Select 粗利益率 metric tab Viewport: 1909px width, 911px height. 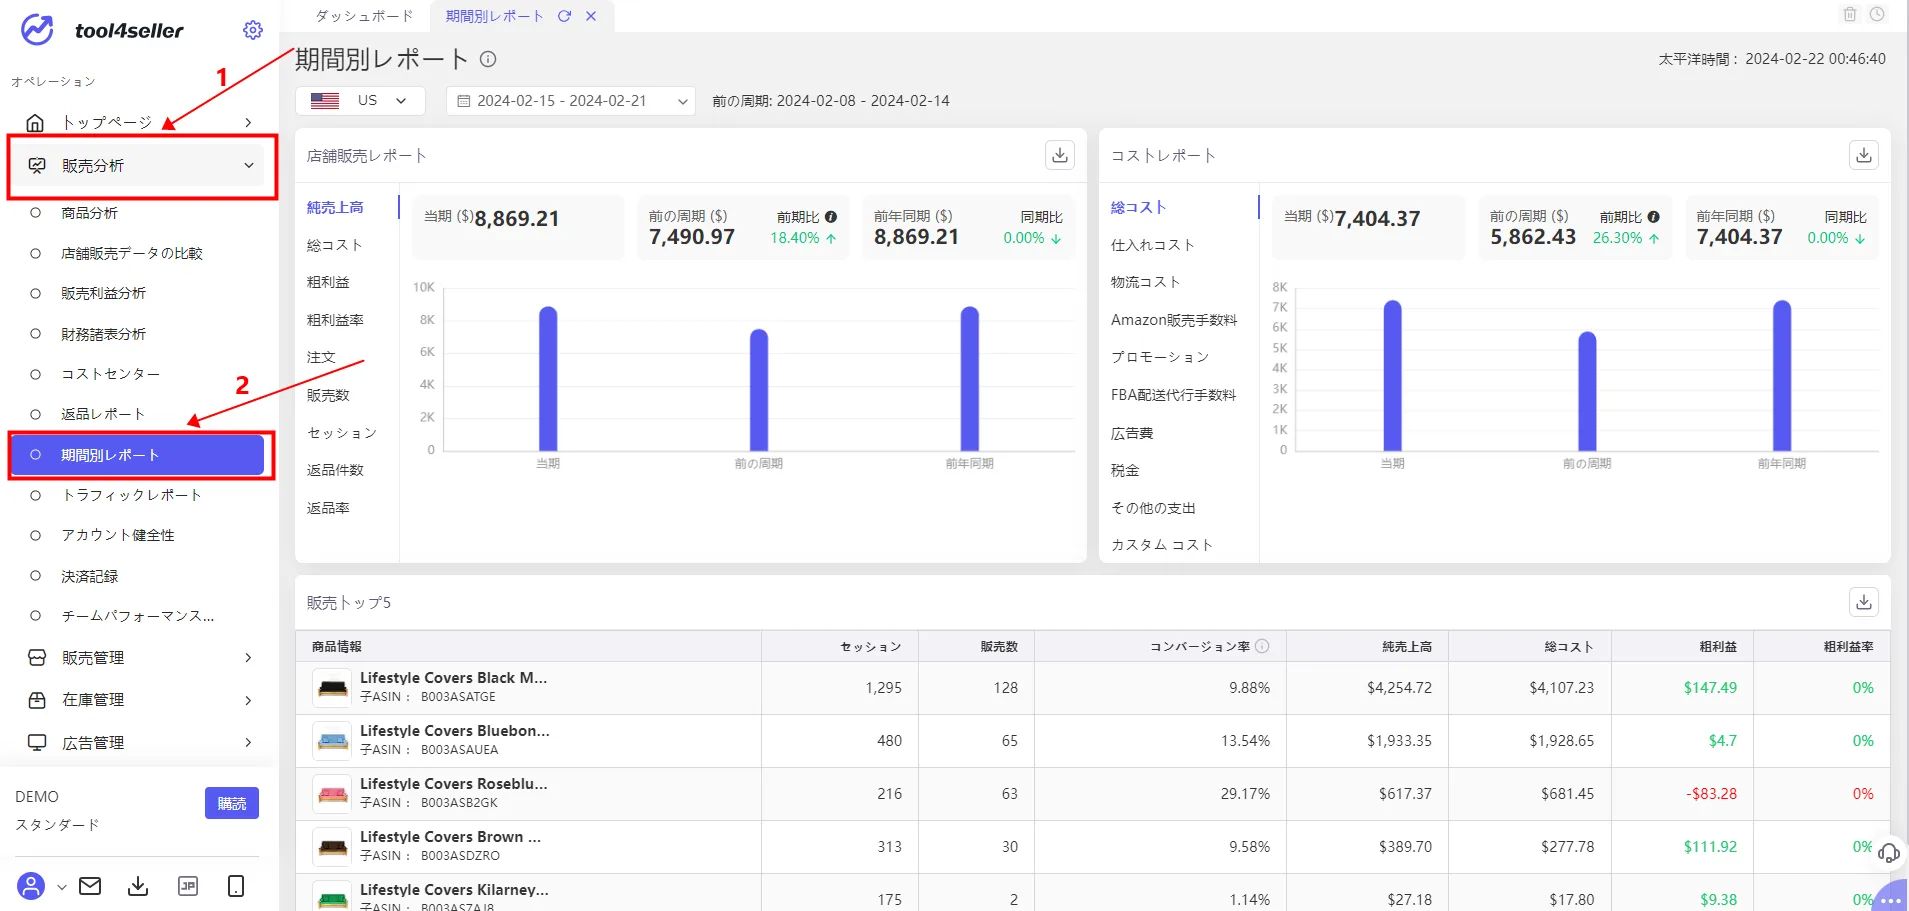[335, 320]
